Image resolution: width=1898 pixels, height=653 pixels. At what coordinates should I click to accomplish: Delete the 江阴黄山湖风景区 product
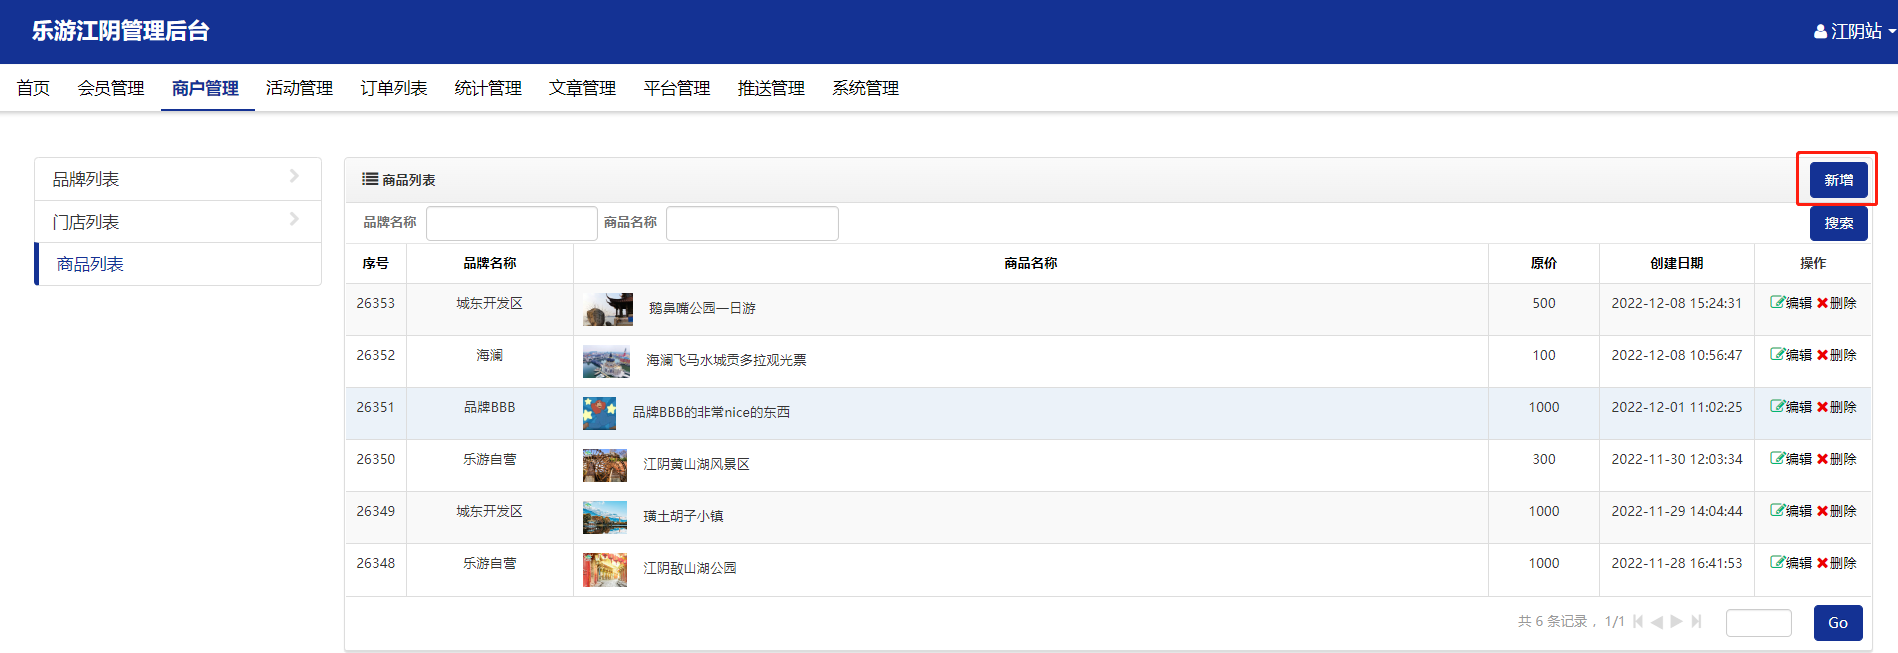(1836, 459)
